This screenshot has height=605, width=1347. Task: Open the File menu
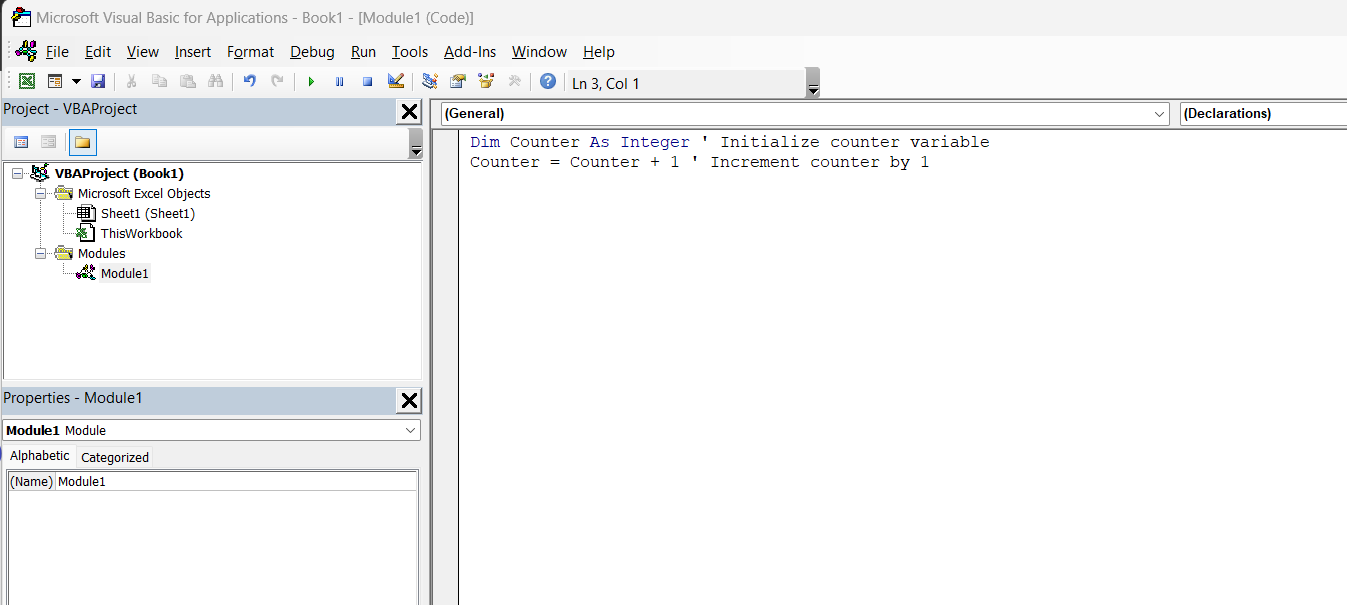click(57, 51)
